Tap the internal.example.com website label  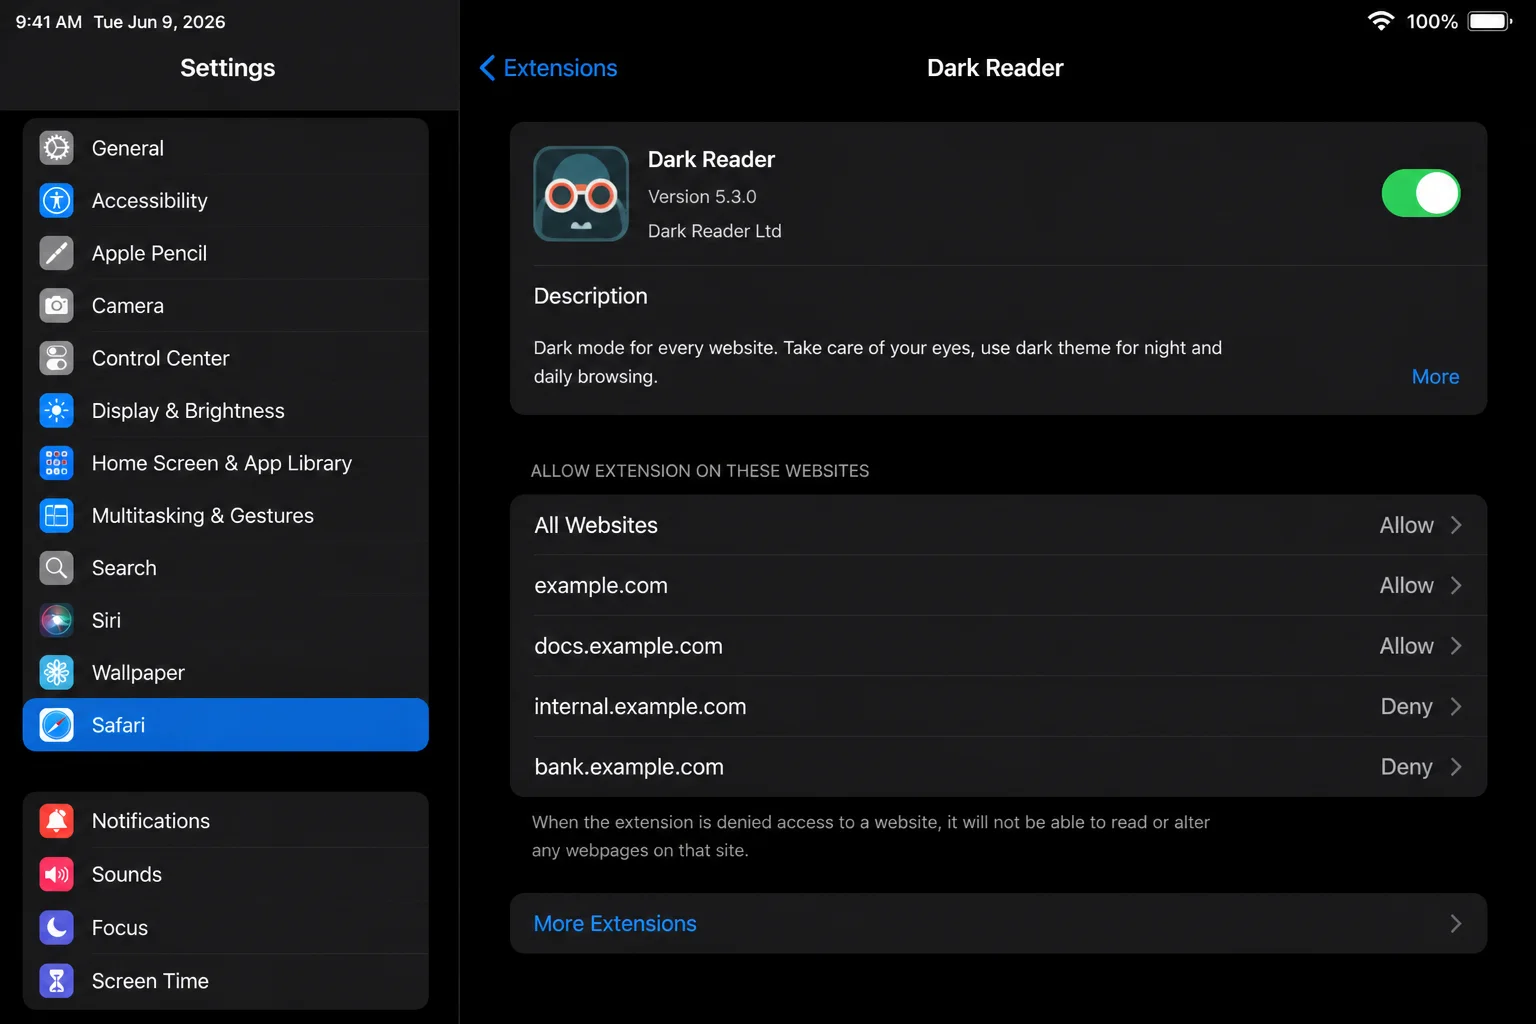(x=640, y=707)
